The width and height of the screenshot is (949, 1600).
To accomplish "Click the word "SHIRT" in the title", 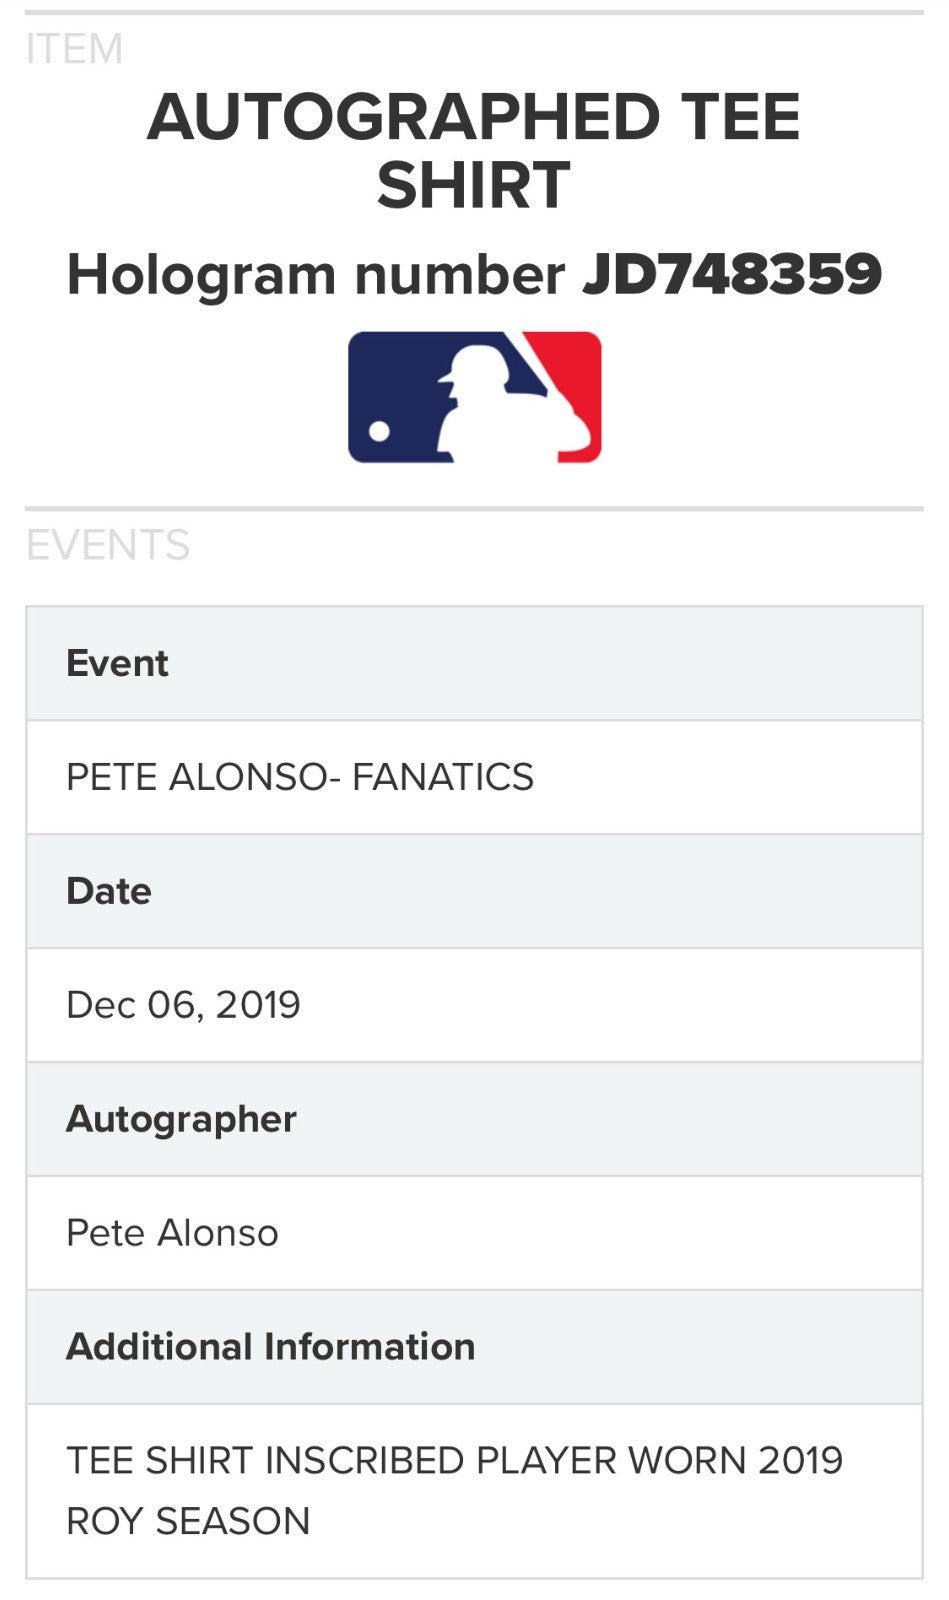I will click(474, 185).
